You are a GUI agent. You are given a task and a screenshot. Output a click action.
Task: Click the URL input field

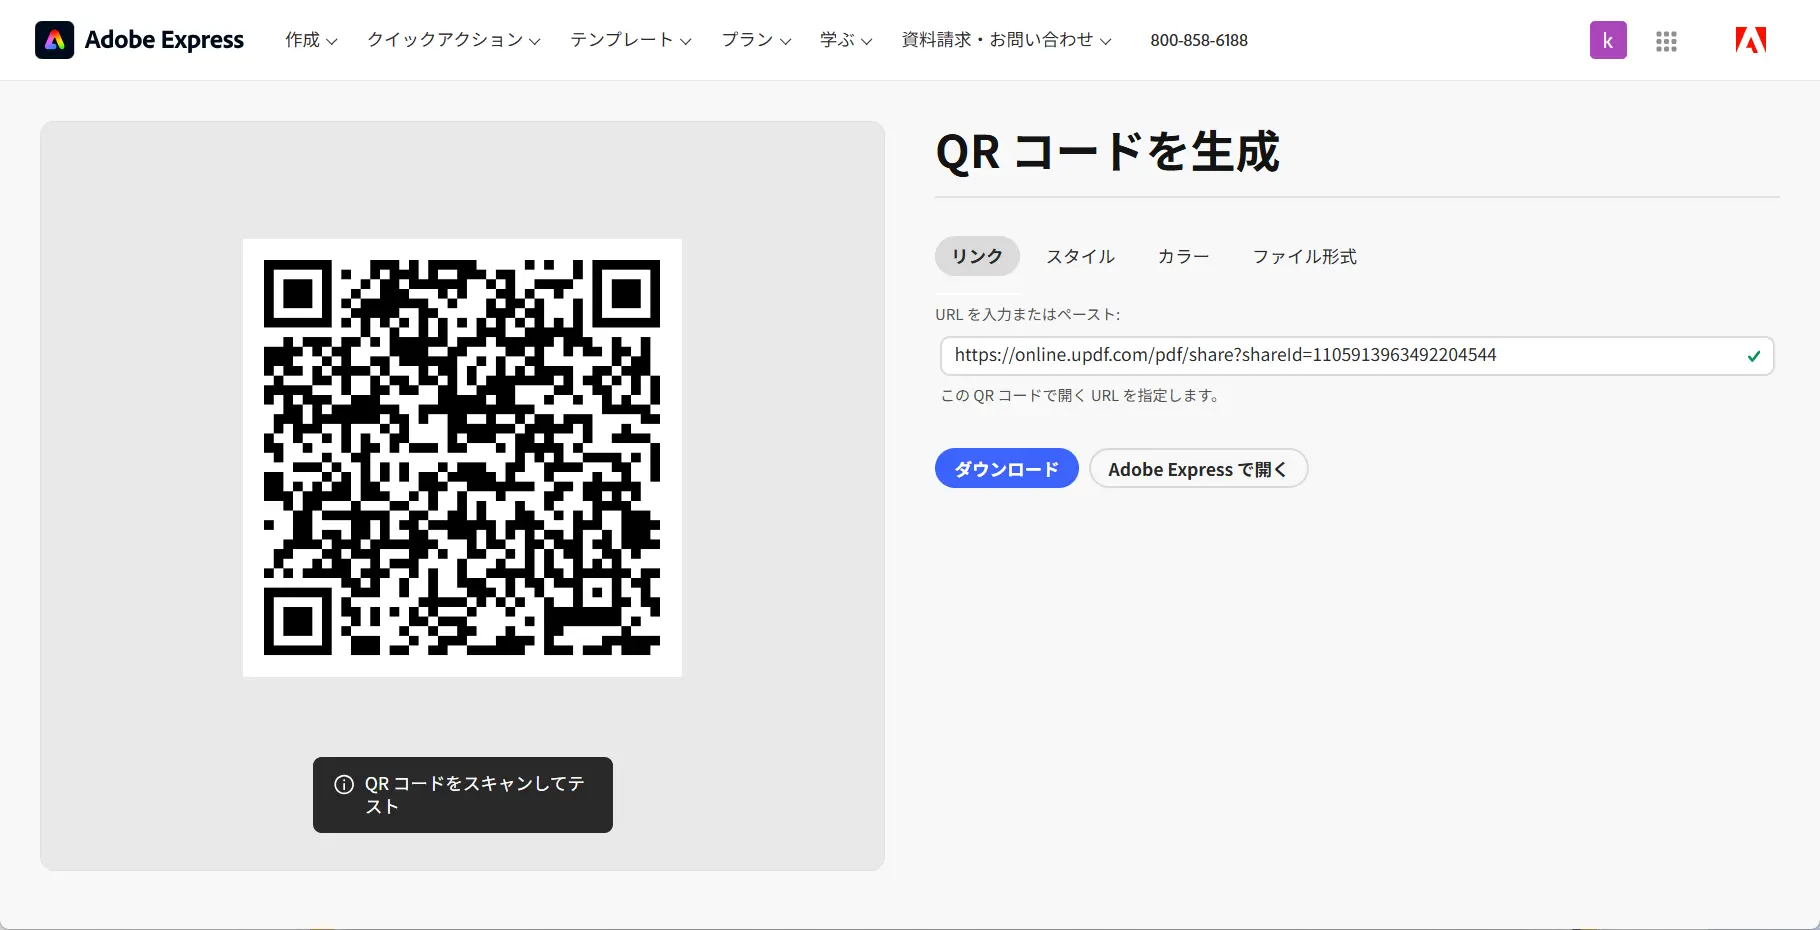[1357, 356]
